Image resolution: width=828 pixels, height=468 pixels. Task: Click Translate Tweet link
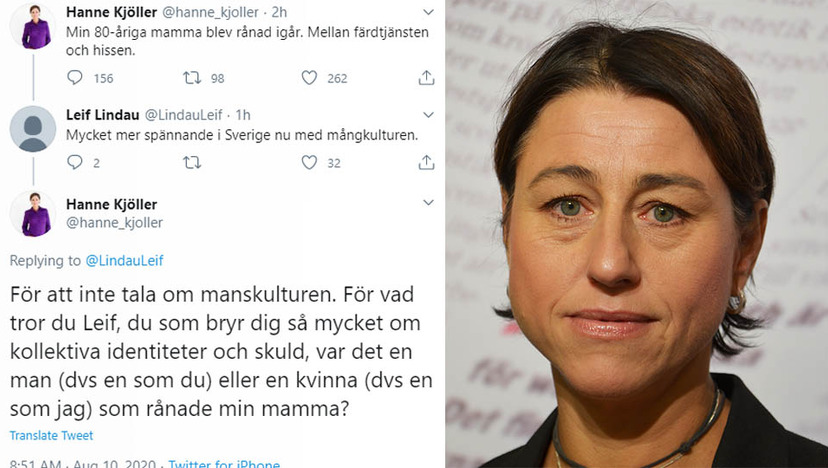tap(51, 436)
